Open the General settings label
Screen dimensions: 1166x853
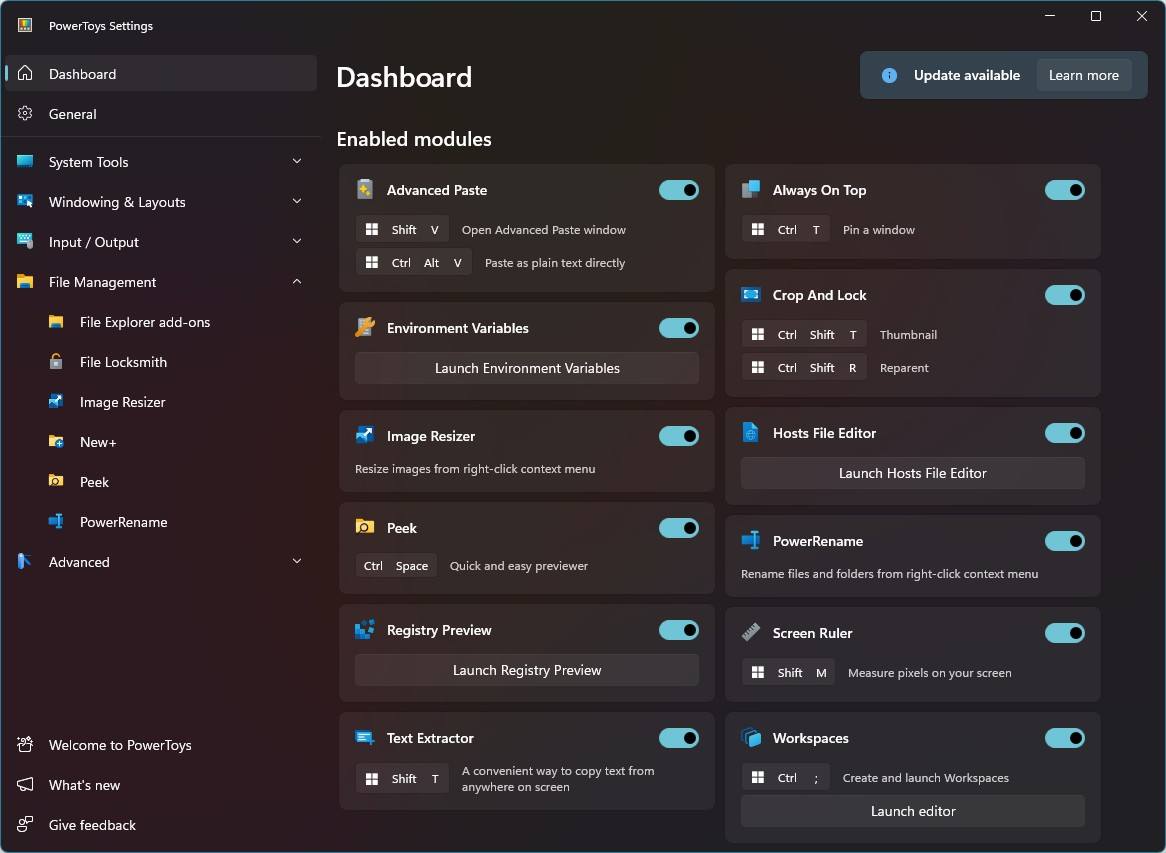tap(73, 114)
